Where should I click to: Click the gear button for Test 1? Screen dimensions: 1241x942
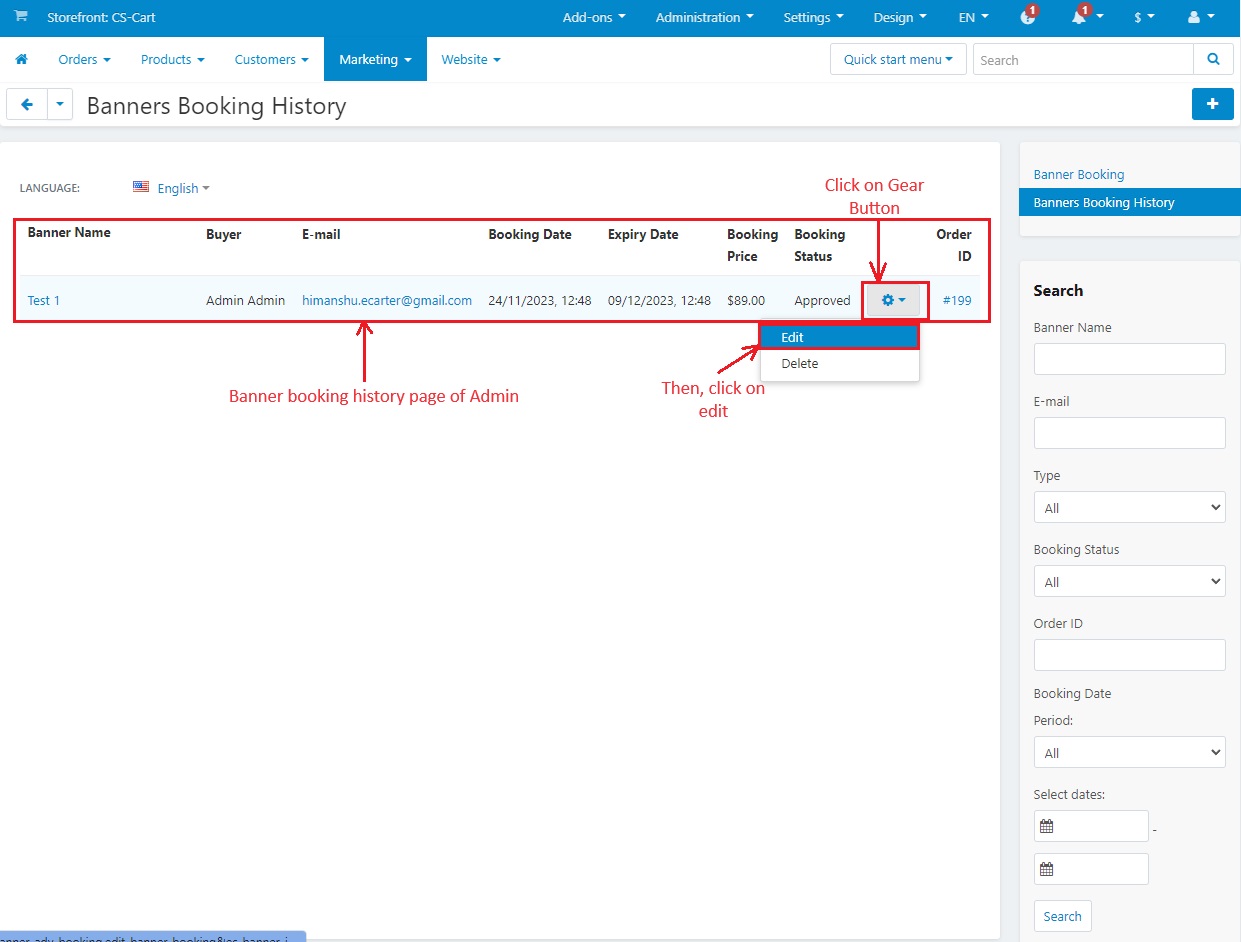(893, 300)
